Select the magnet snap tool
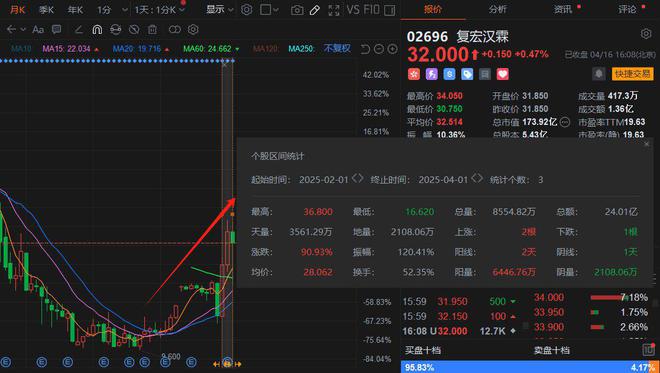 tap(97, 29)
